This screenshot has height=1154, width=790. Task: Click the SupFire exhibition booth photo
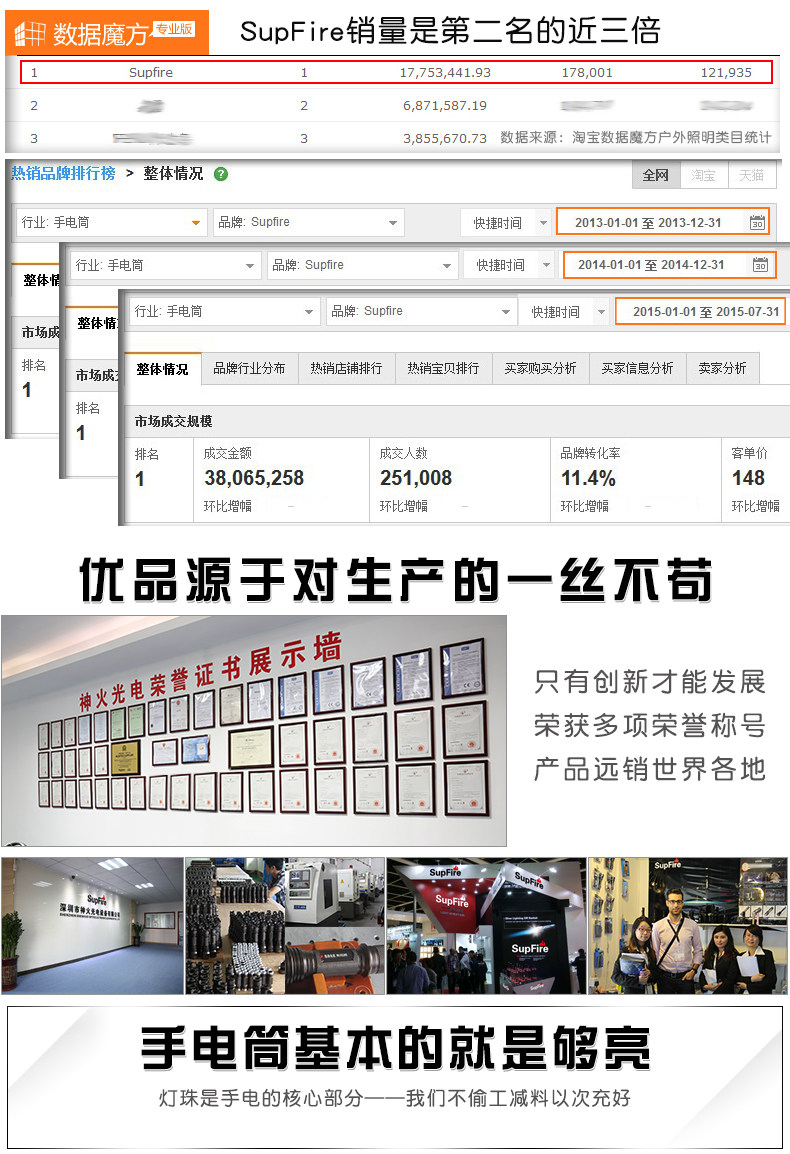[x=487, y=925]
